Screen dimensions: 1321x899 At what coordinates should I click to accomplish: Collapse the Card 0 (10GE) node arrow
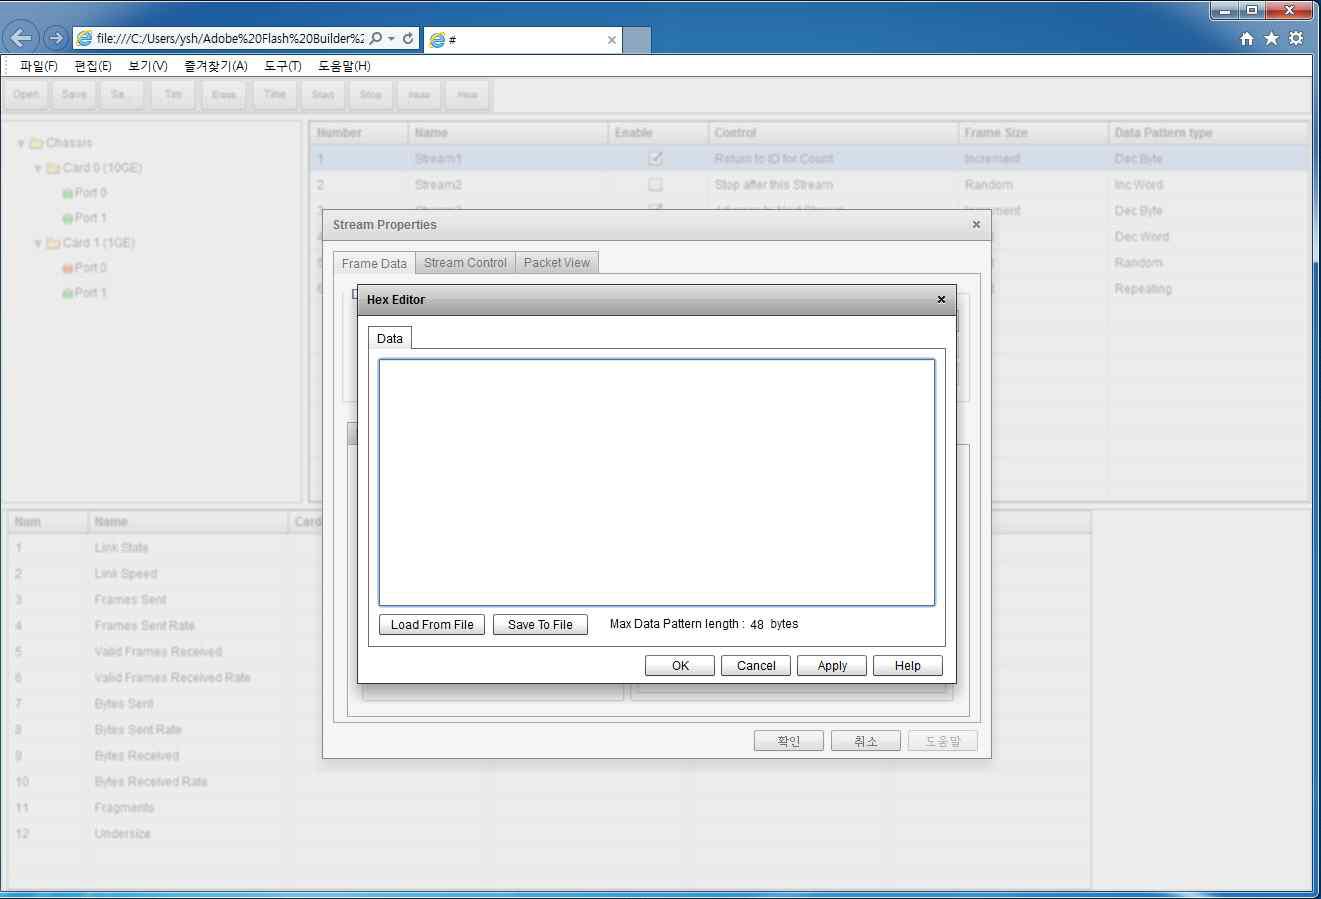(x=38, y=168)
